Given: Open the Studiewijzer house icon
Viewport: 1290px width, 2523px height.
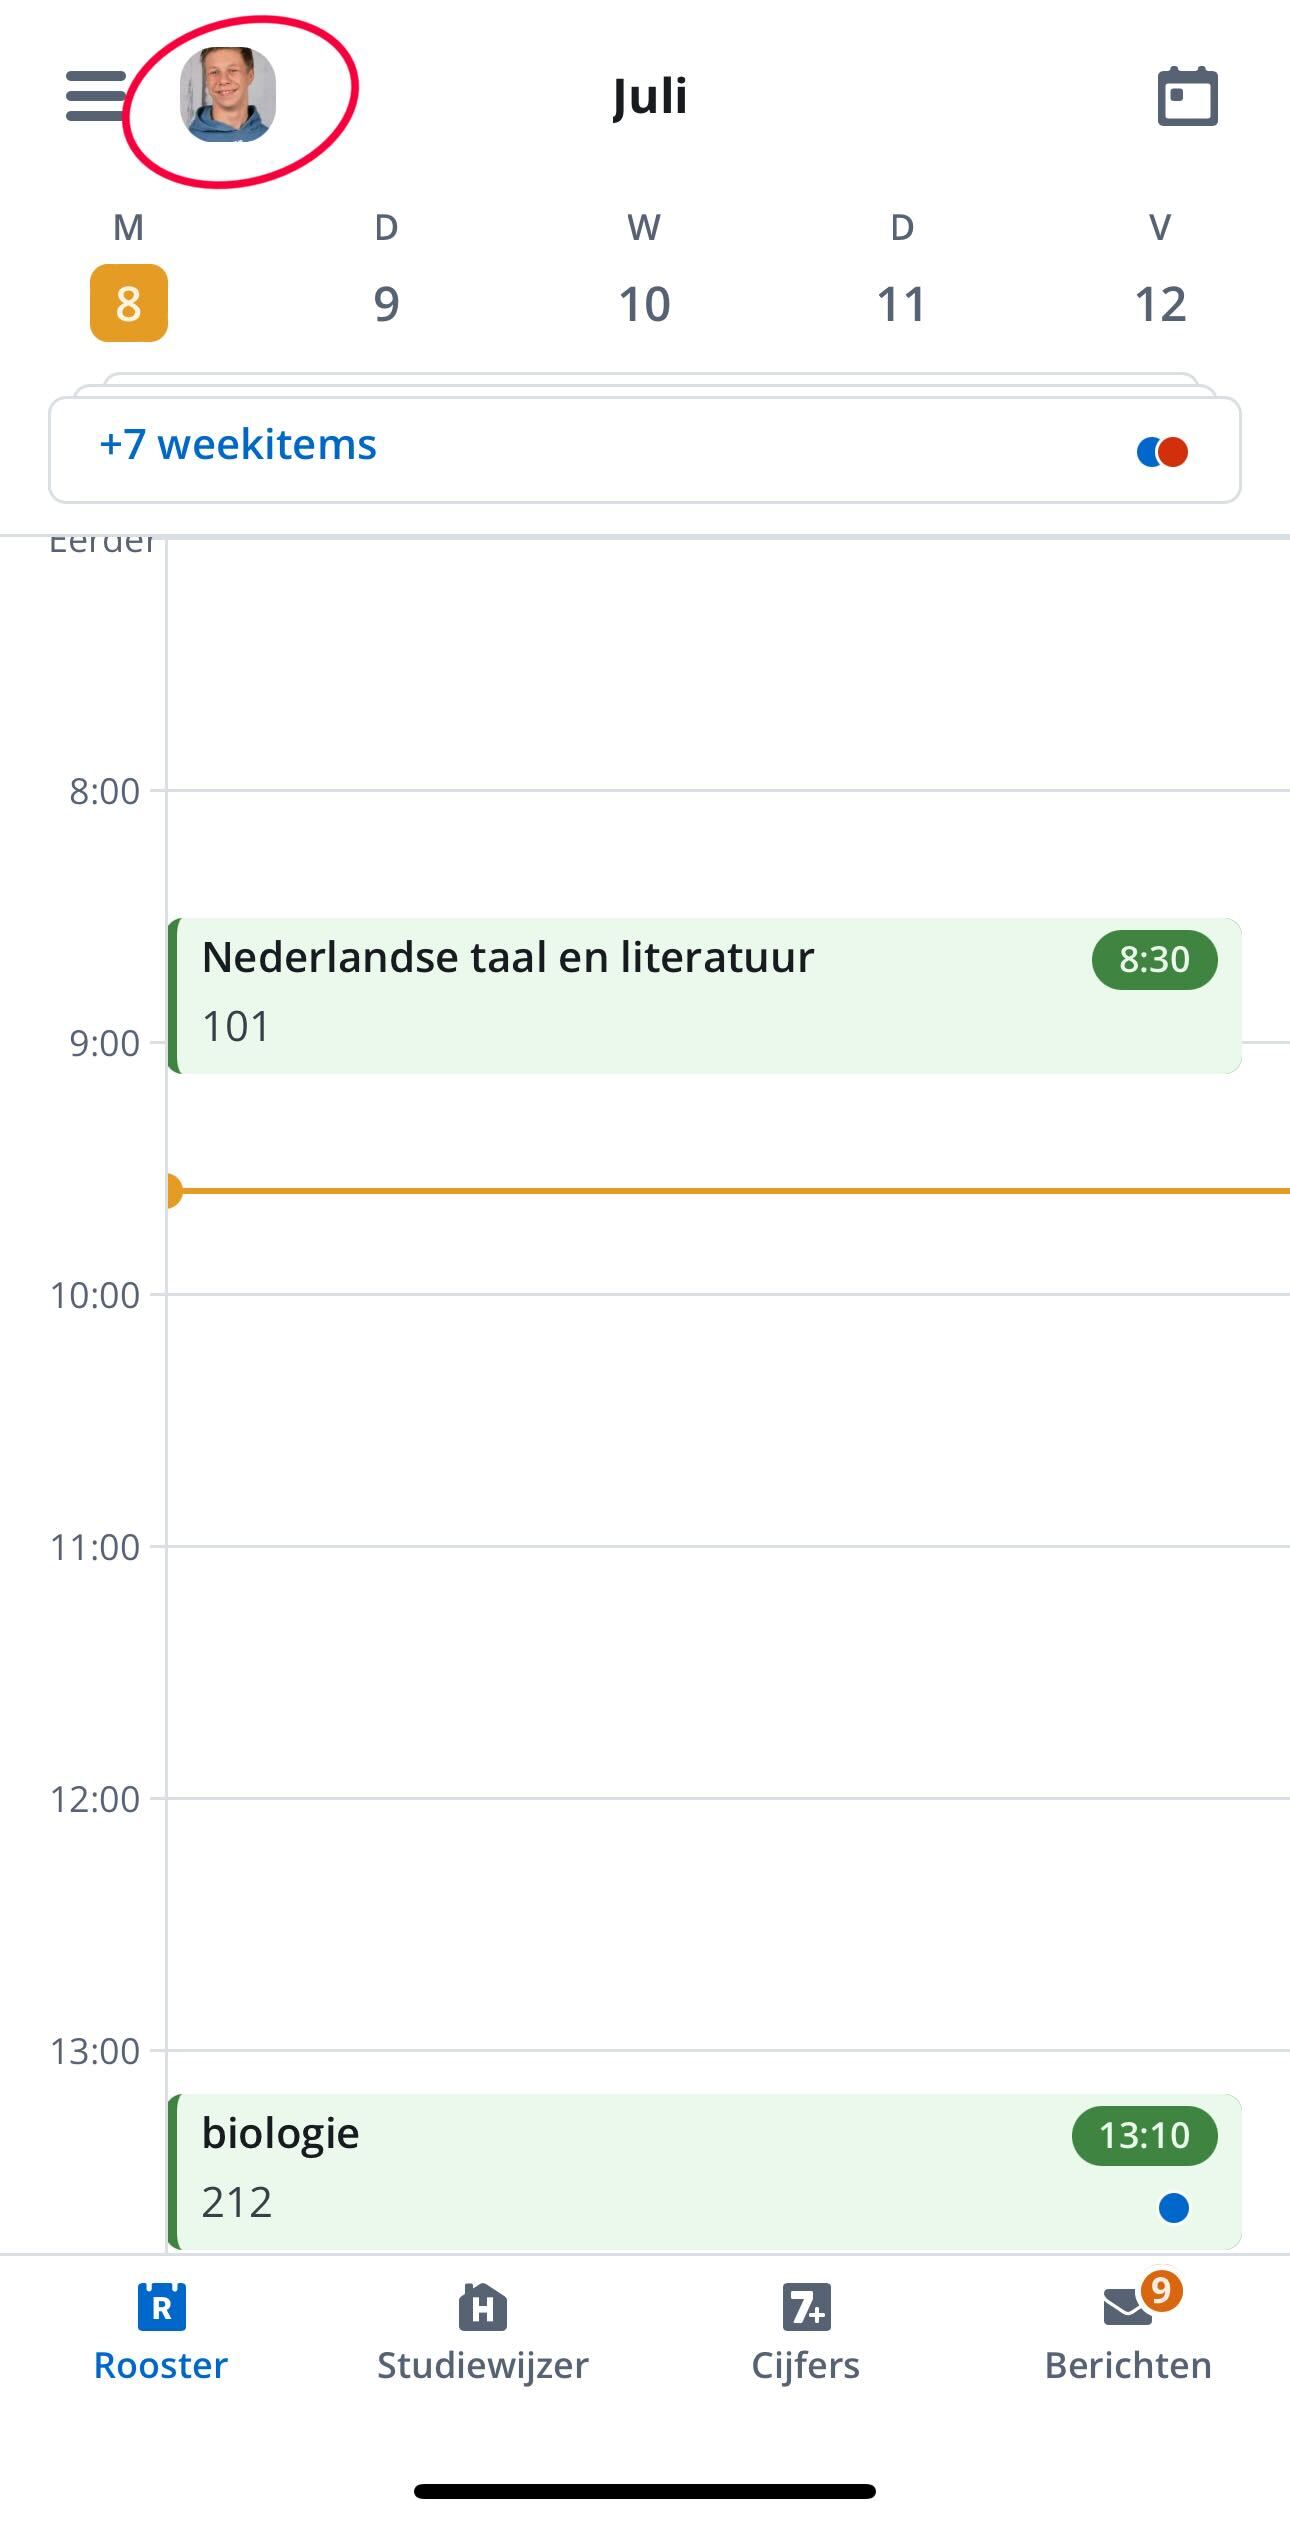Looking at the screenshot, I should pos(483,2306).
